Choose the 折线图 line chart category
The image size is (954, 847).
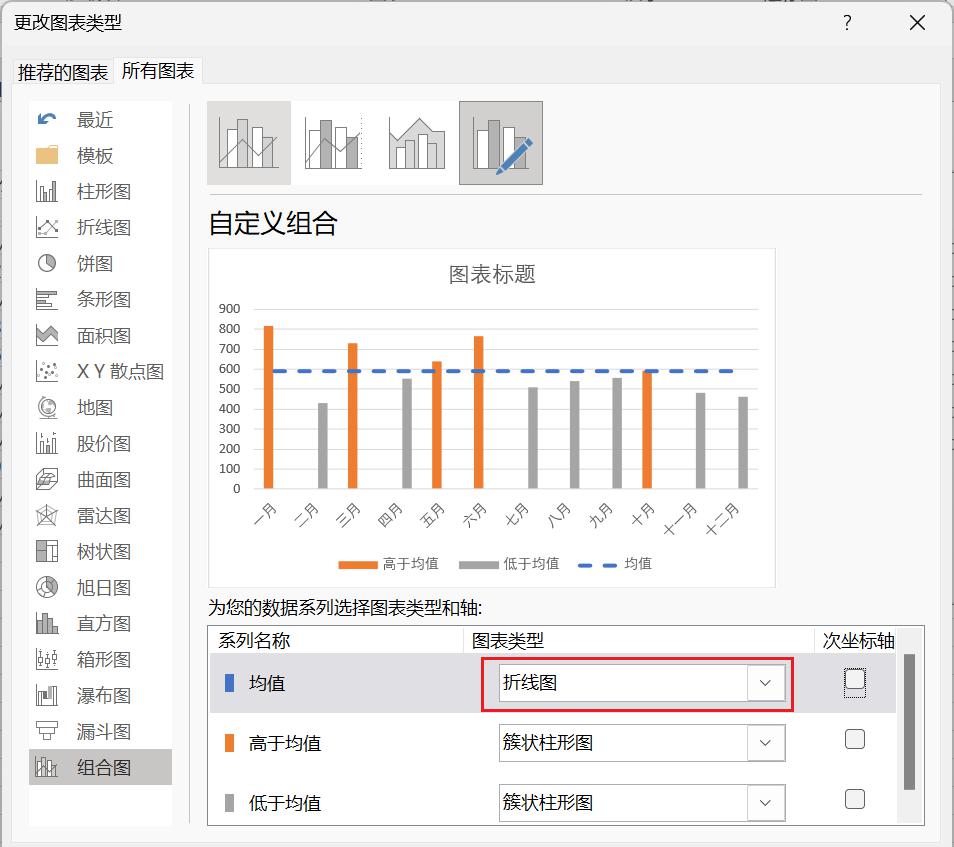click(x=100, y=227)
